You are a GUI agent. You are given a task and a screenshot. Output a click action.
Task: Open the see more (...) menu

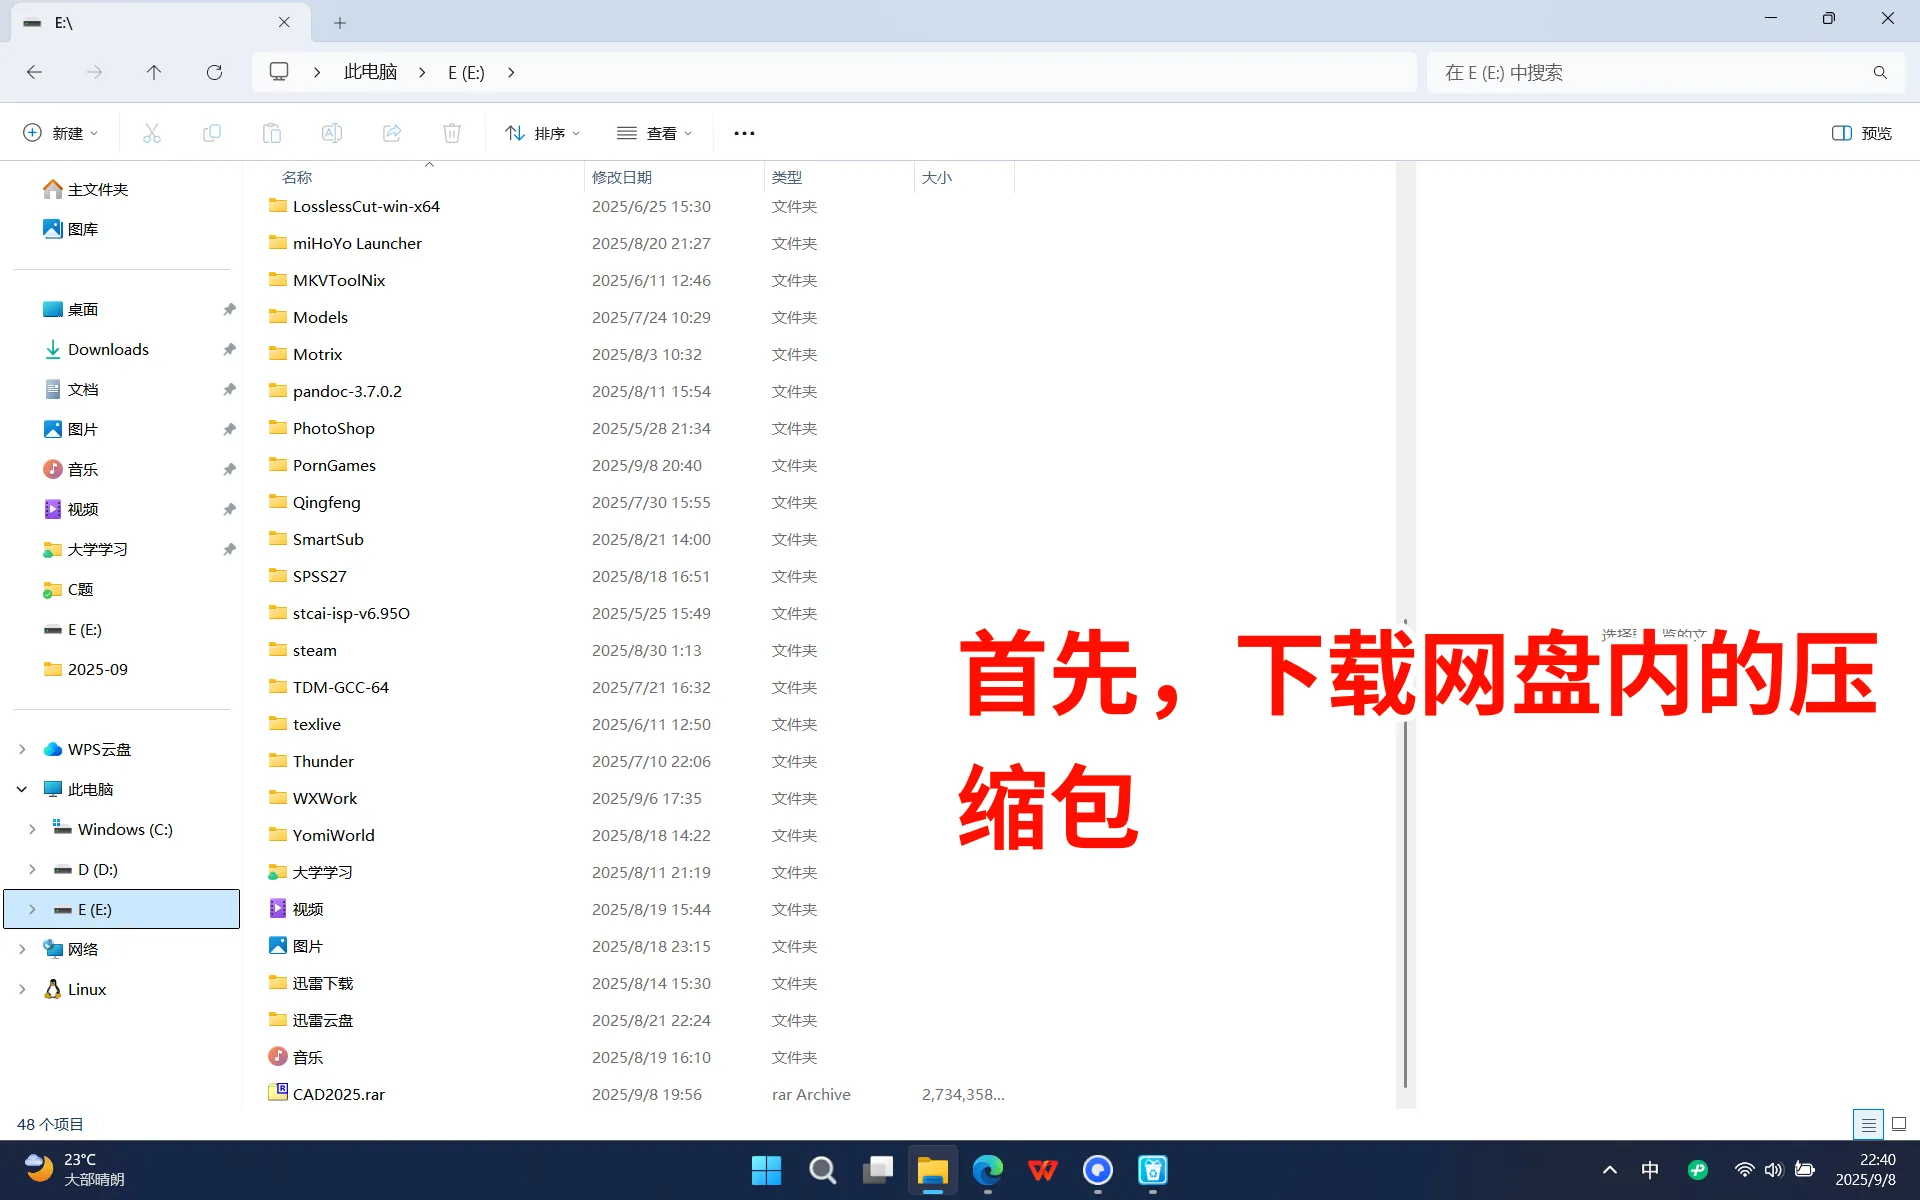[744, 132]
